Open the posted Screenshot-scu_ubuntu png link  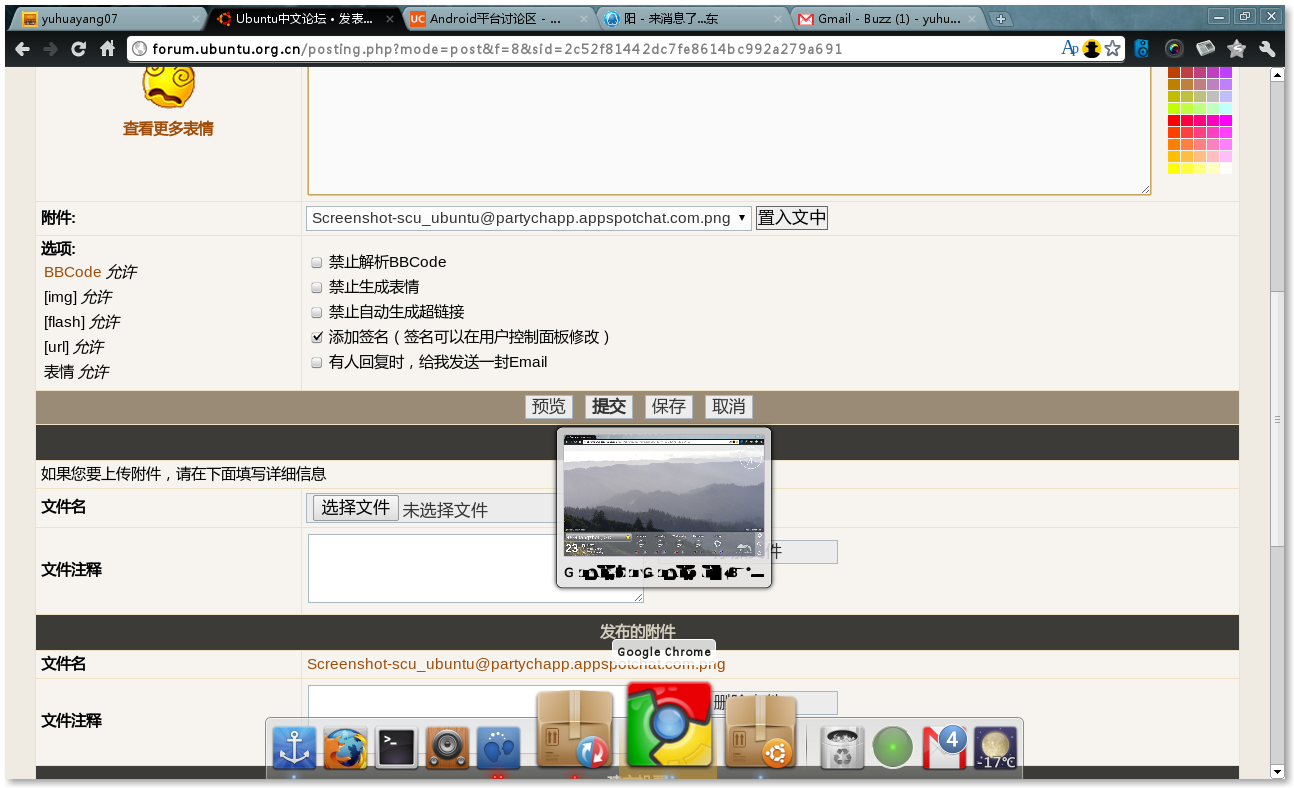pyautogui.click(x=516, y=664)
